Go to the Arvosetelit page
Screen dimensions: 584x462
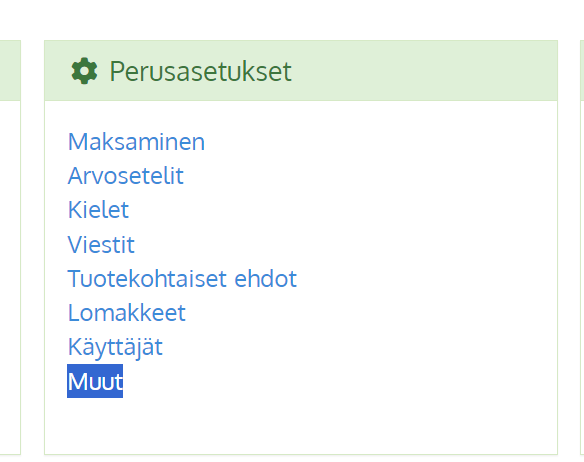(126, 176)
